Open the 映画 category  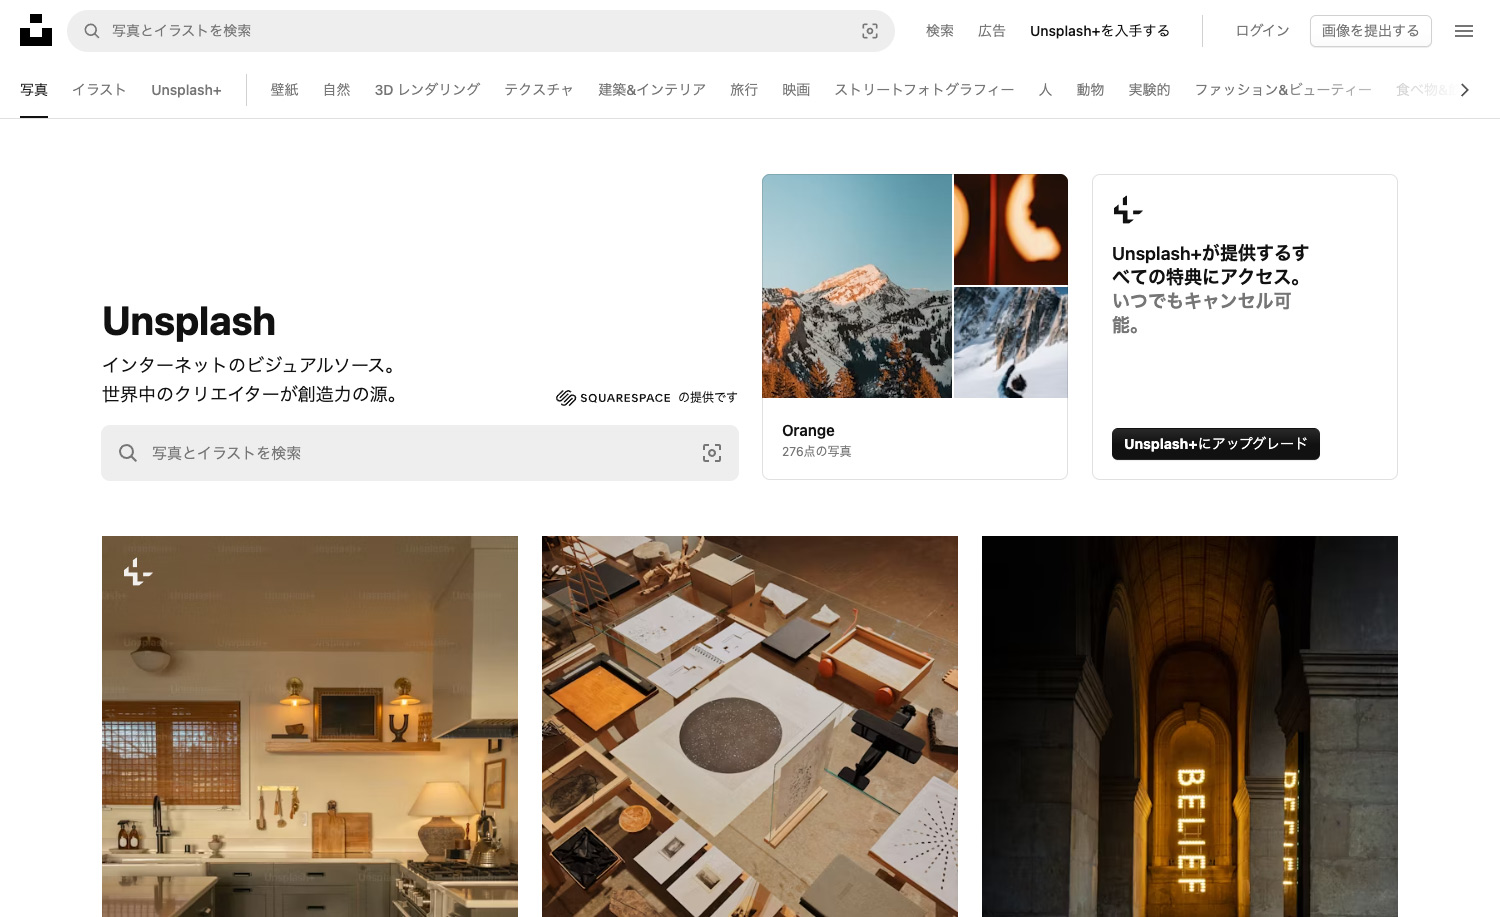[796, 90]
